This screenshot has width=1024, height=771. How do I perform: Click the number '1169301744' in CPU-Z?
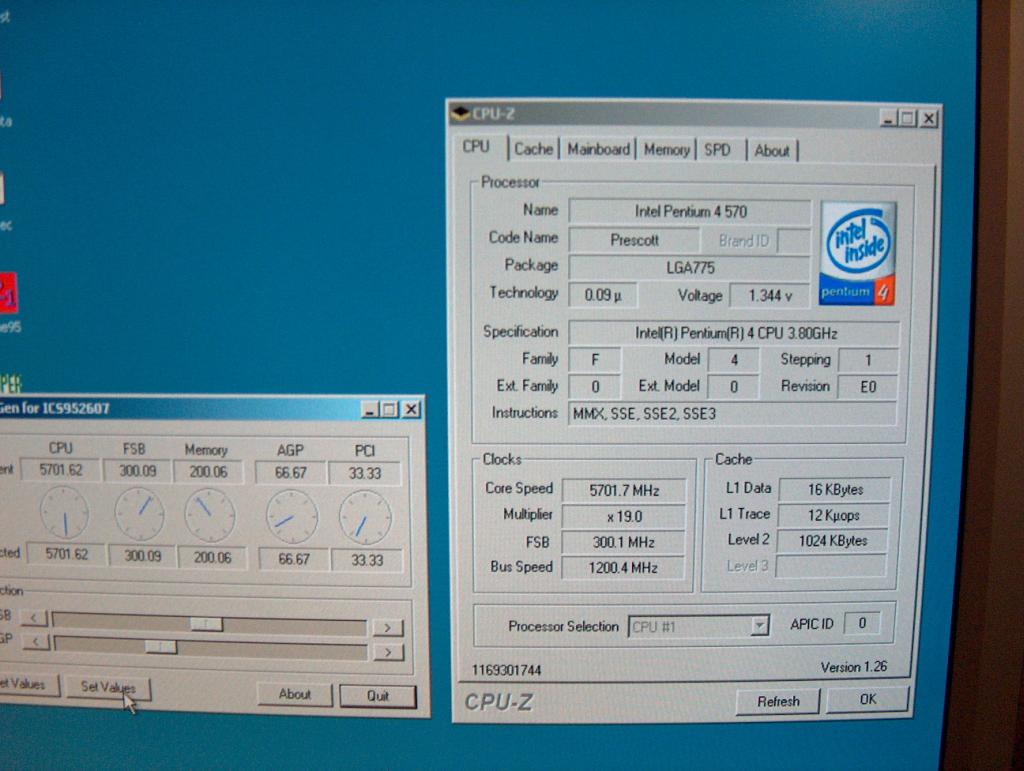(x=507, y=670)
